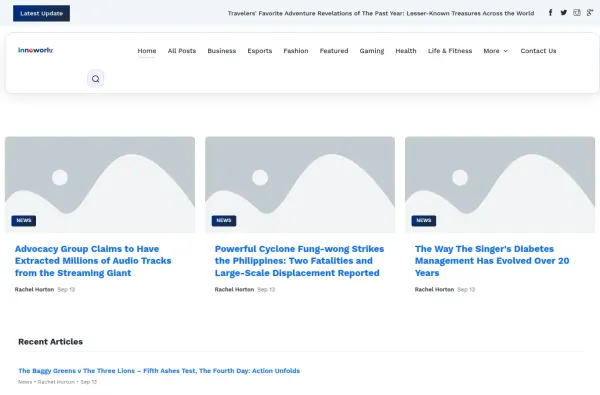Click NEWS badge on Singer's Diabetes card
Viewport: 600px width, 395px height.
[x=424, y=220]
